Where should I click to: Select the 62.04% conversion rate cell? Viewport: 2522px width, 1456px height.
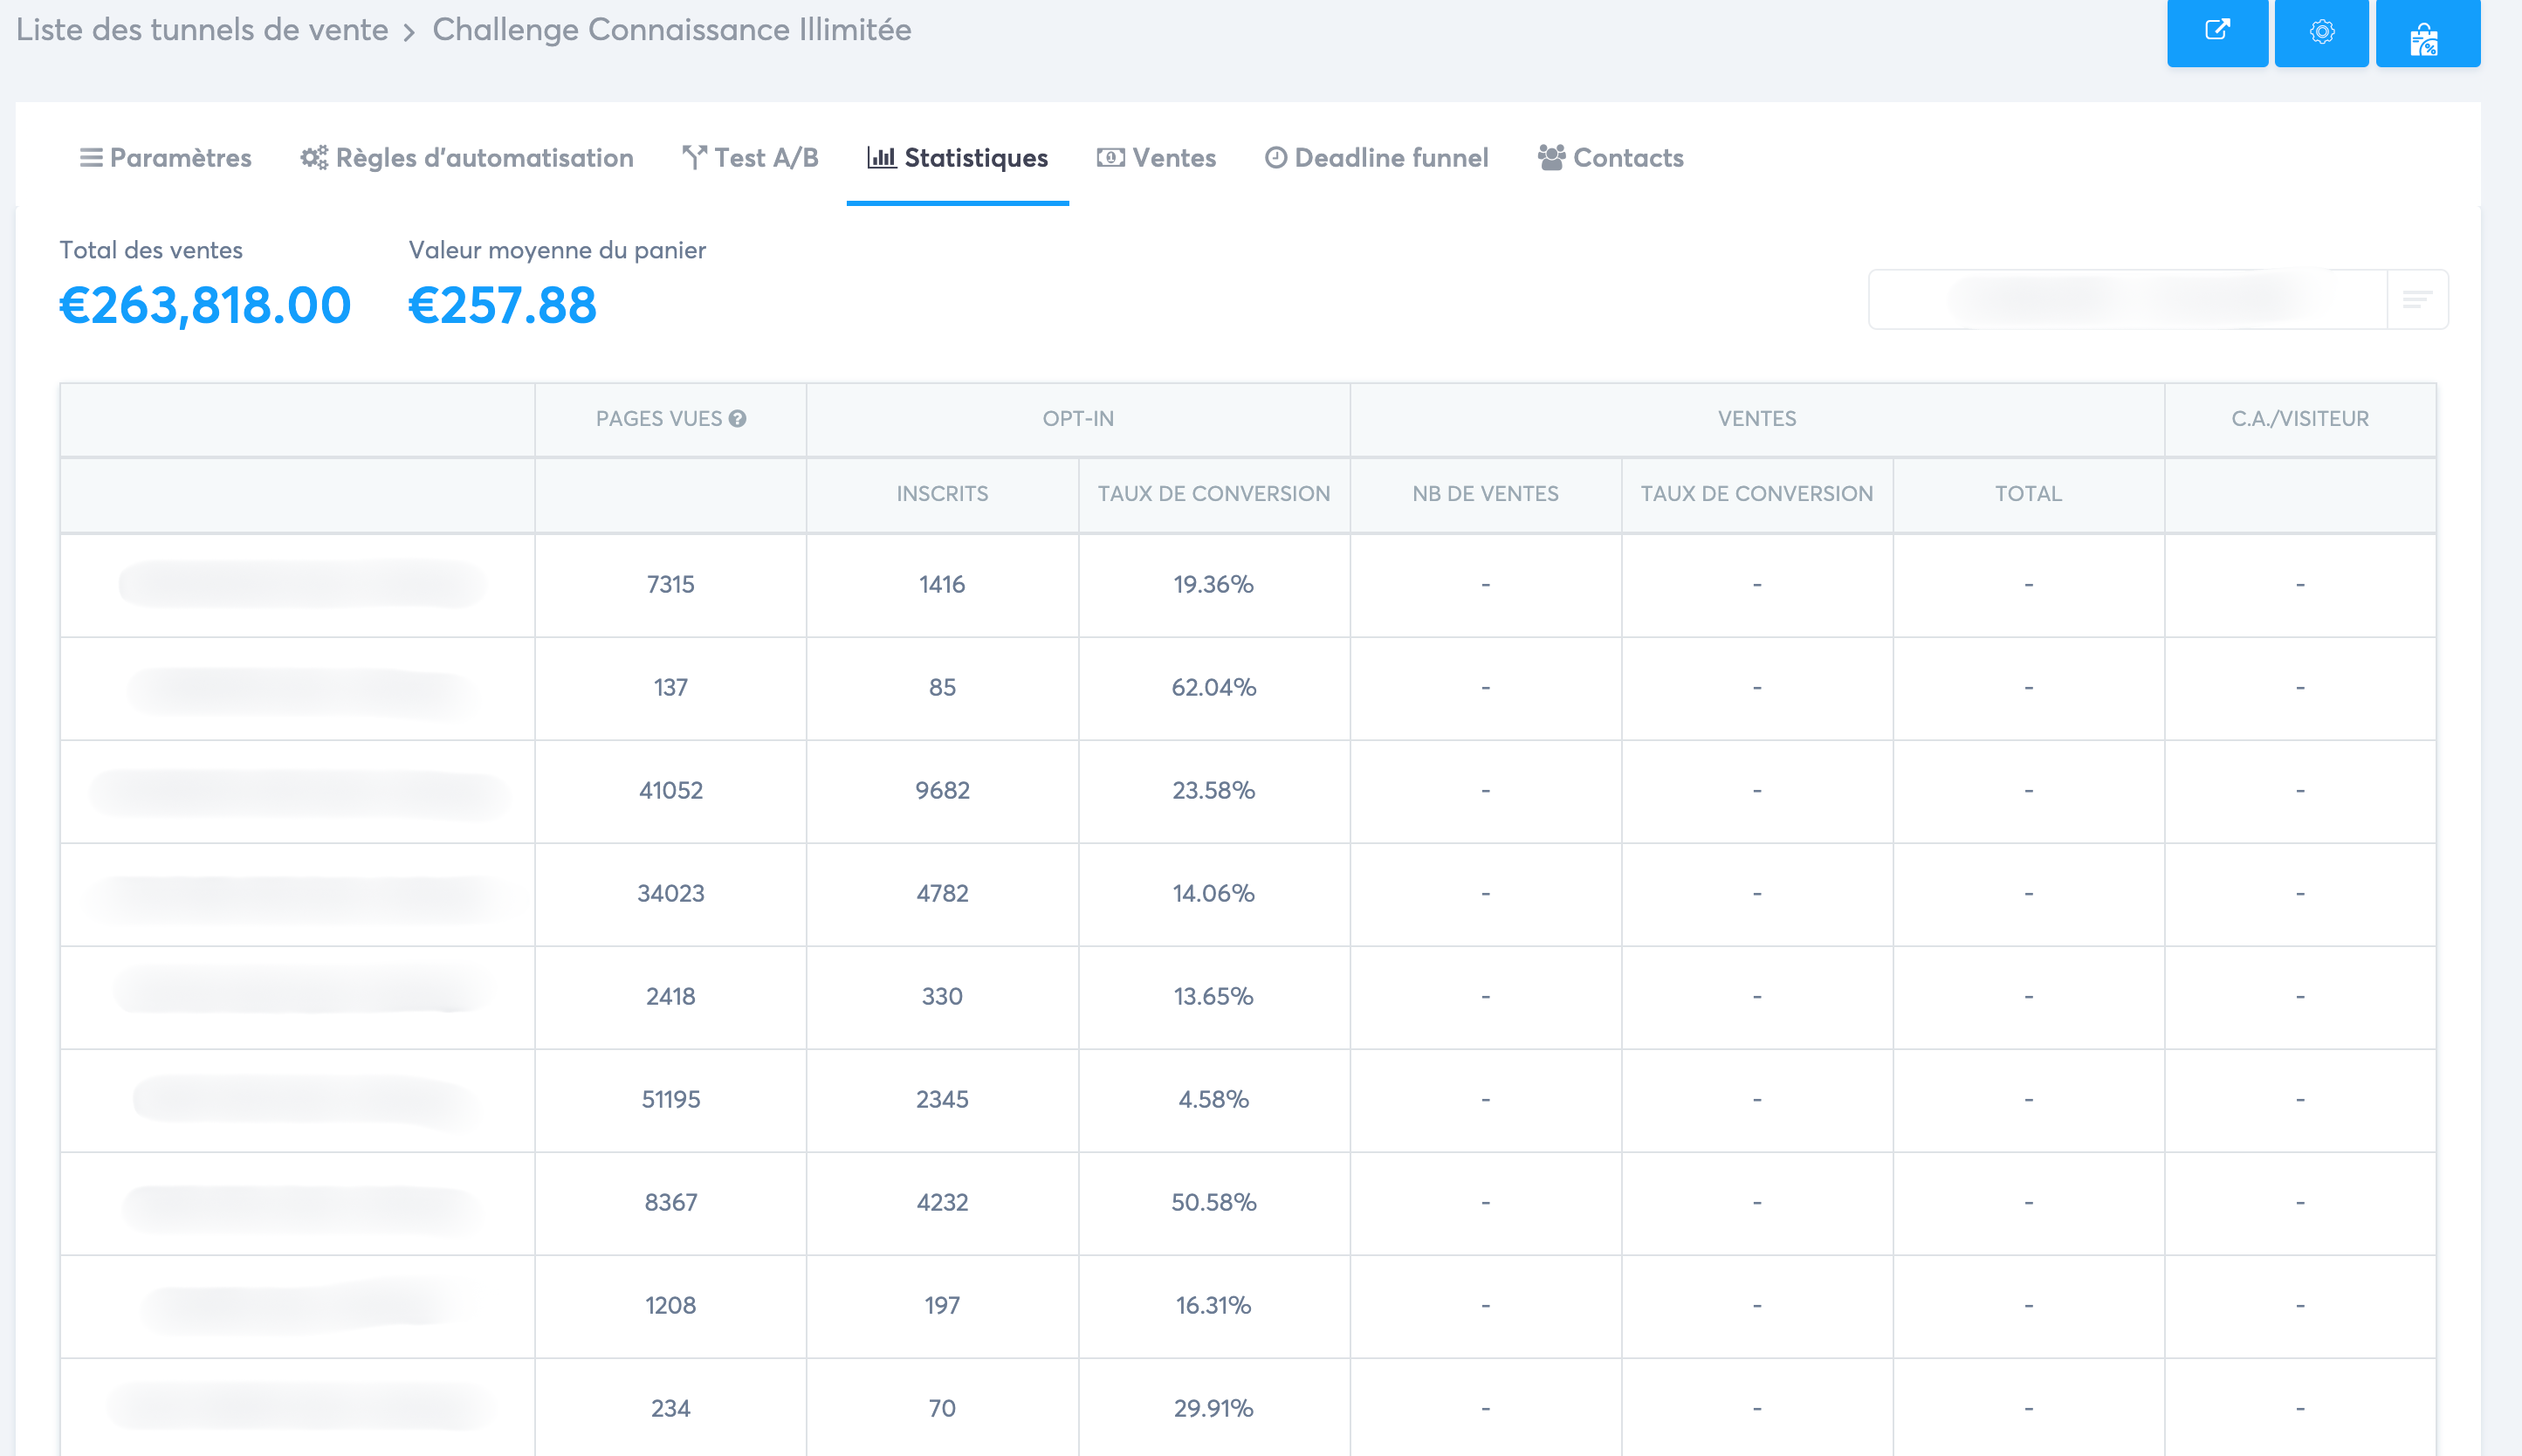click(1213, 687)
